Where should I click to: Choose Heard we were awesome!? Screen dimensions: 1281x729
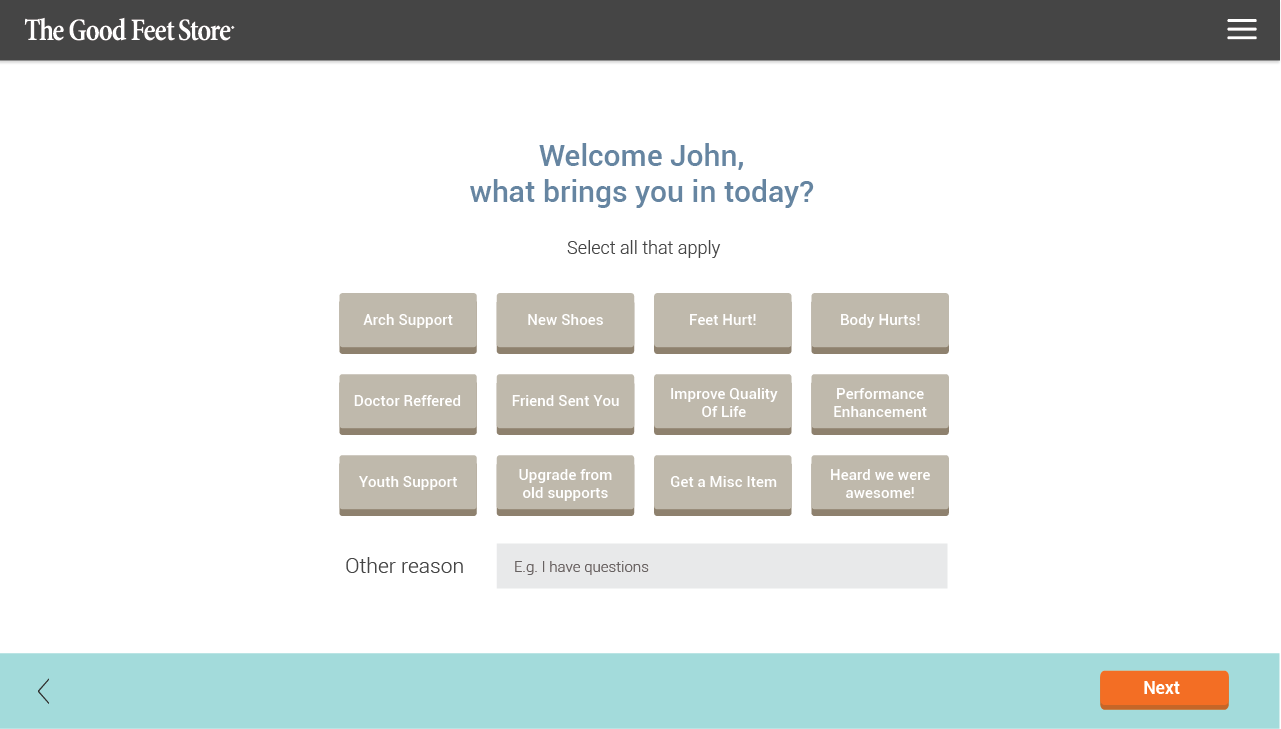pyautogui.click(x=880, y=484)
